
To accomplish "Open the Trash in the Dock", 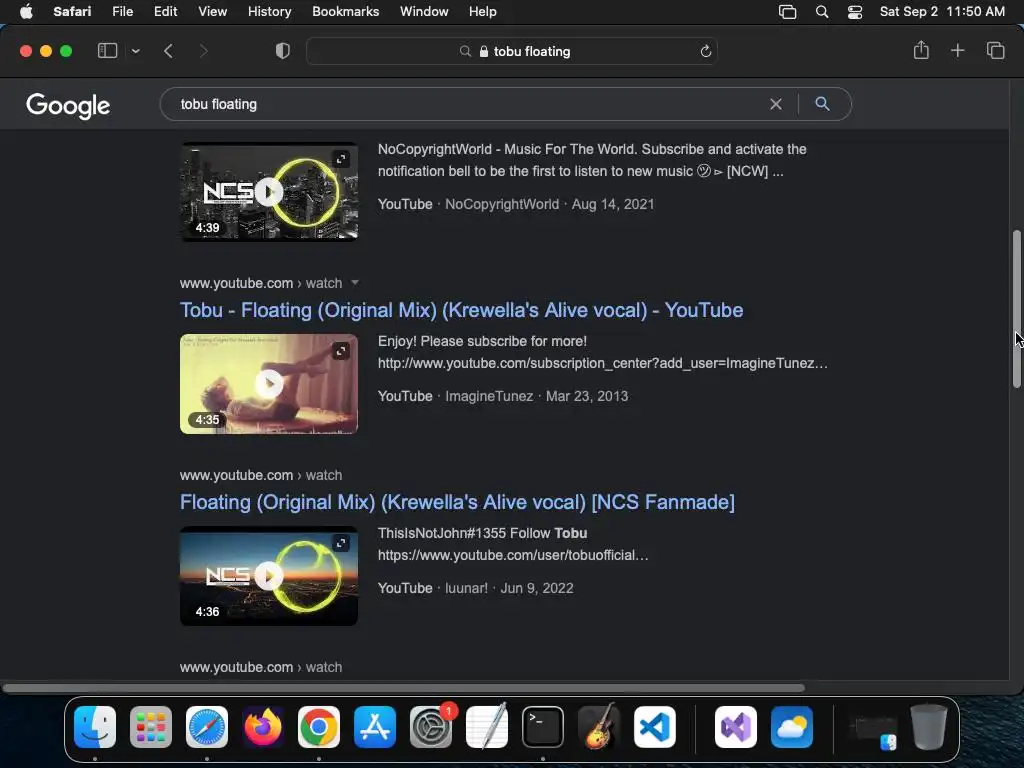I will (929, 727).
